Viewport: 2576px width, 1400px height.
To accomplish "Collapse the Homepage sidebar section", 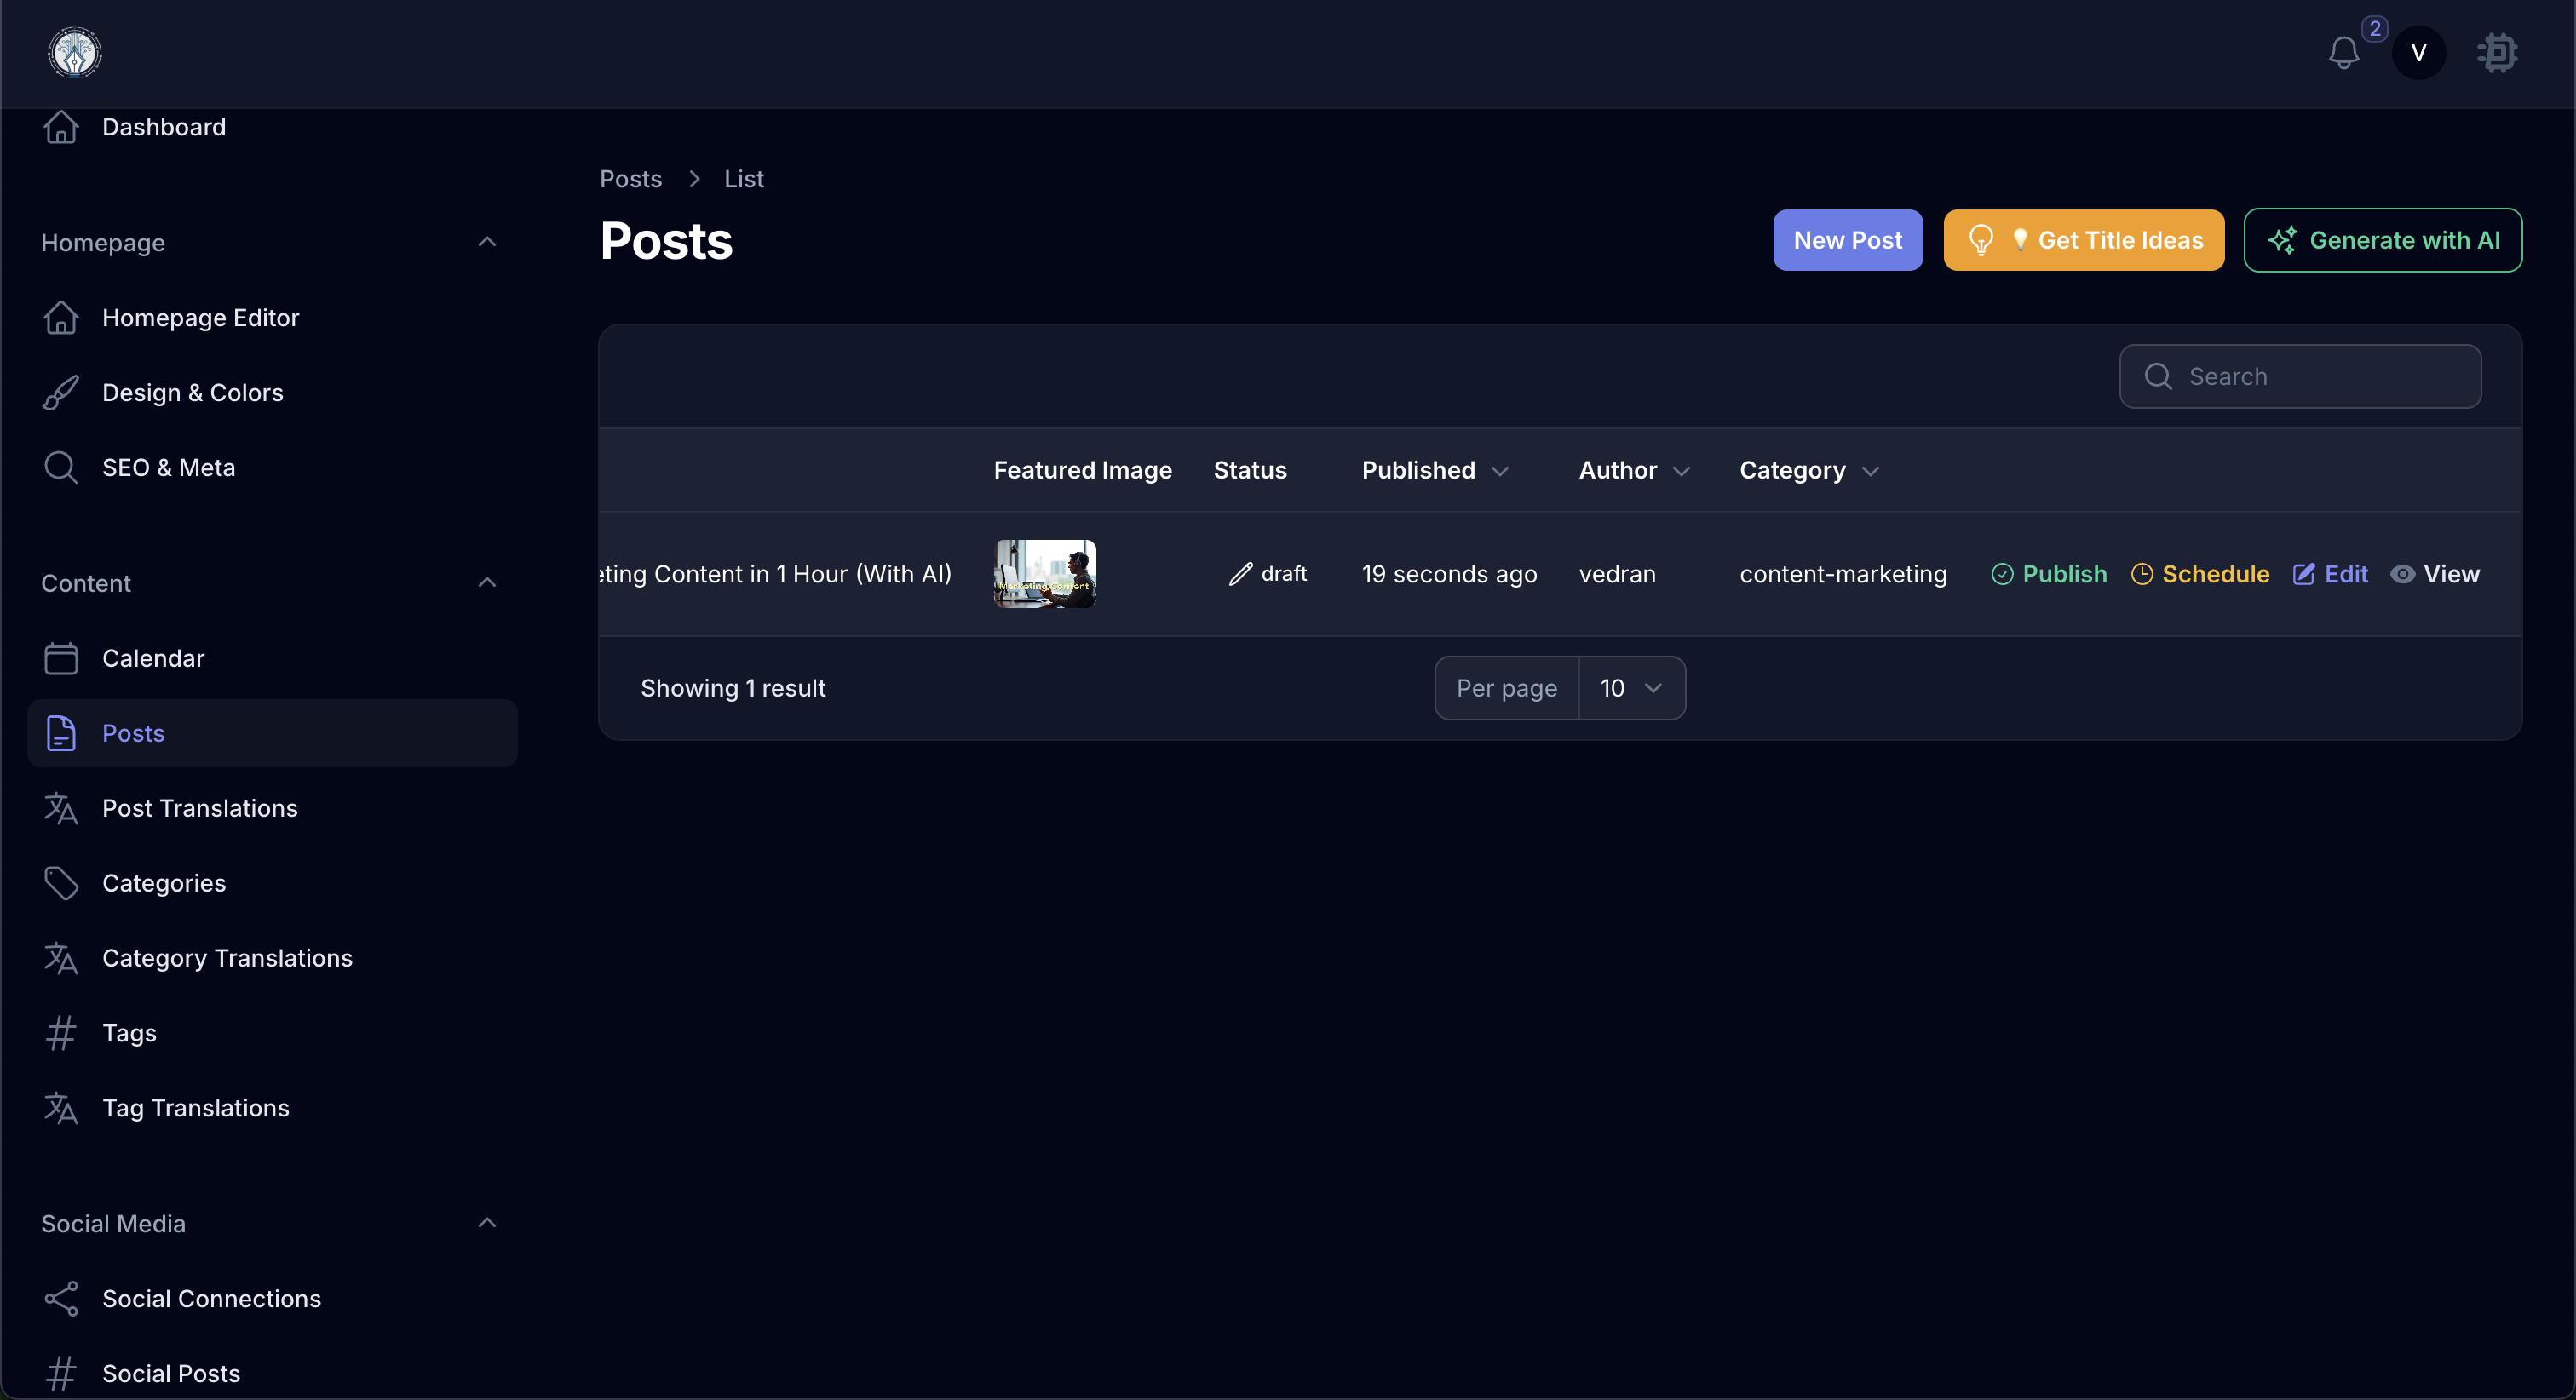I will 487,242.
